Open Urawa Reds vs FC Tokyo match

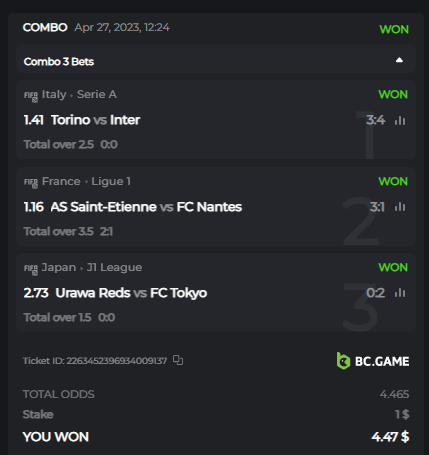click(131, 293)
